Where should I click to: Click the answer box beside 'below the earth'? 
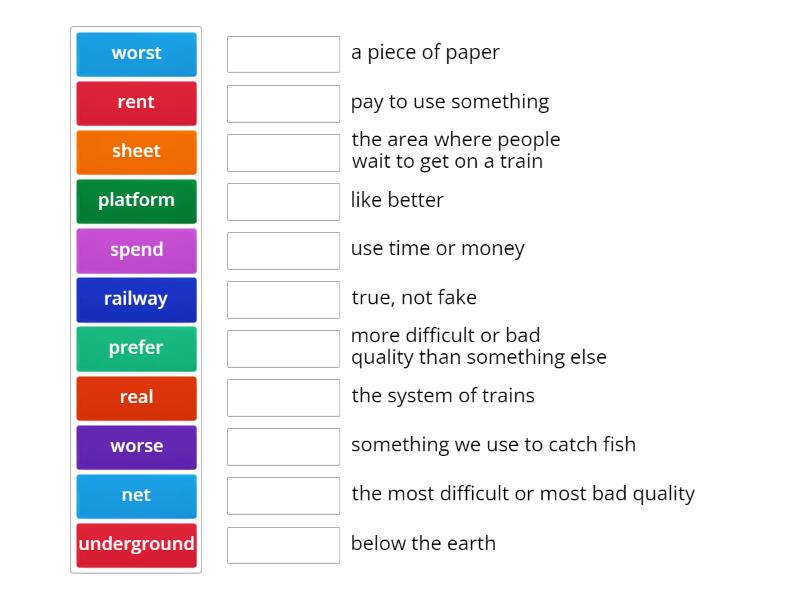pos(283,545)
